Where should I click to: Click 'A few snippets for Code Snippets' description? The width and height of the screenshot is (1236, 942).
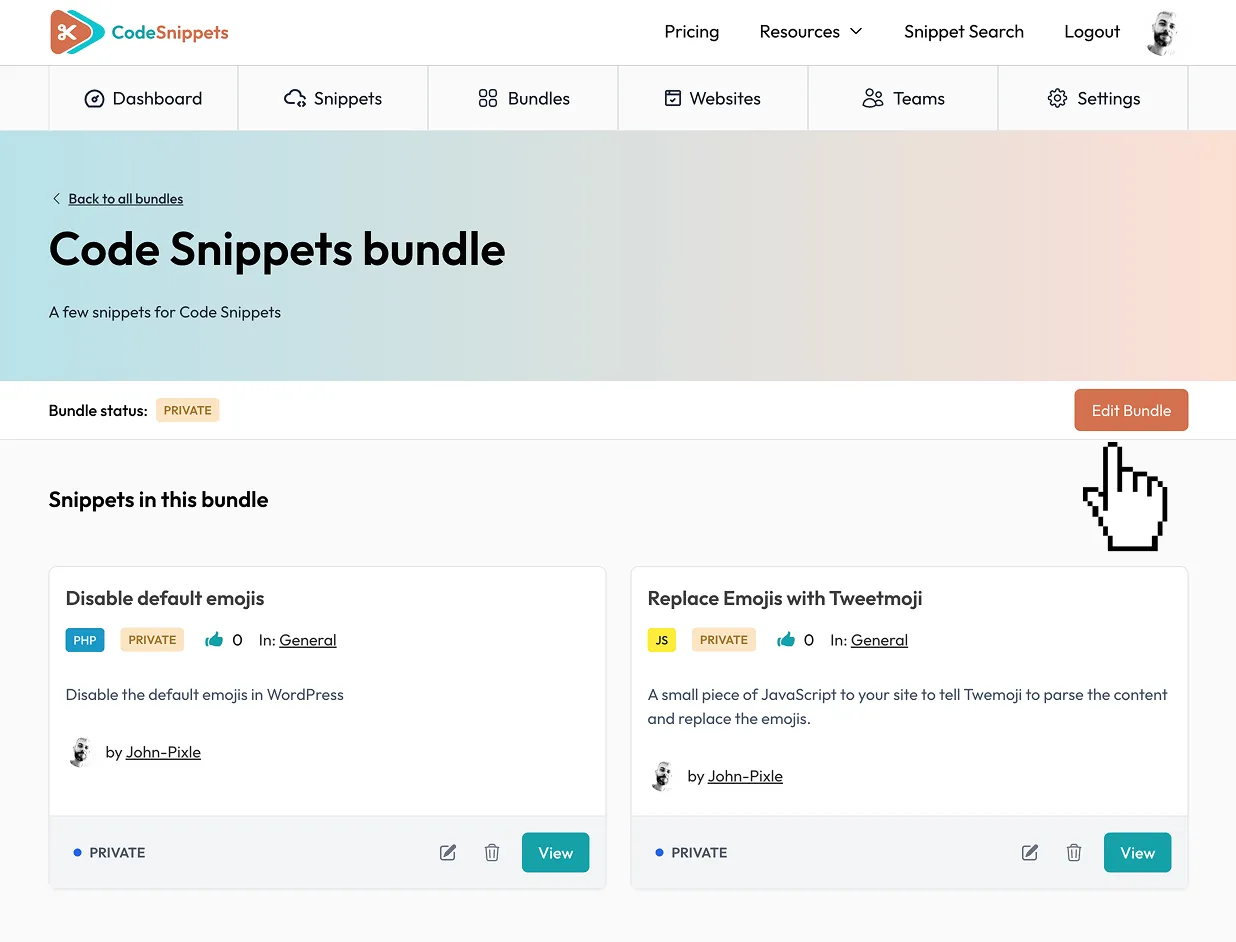pyautogui.click(x=165, y=312)
